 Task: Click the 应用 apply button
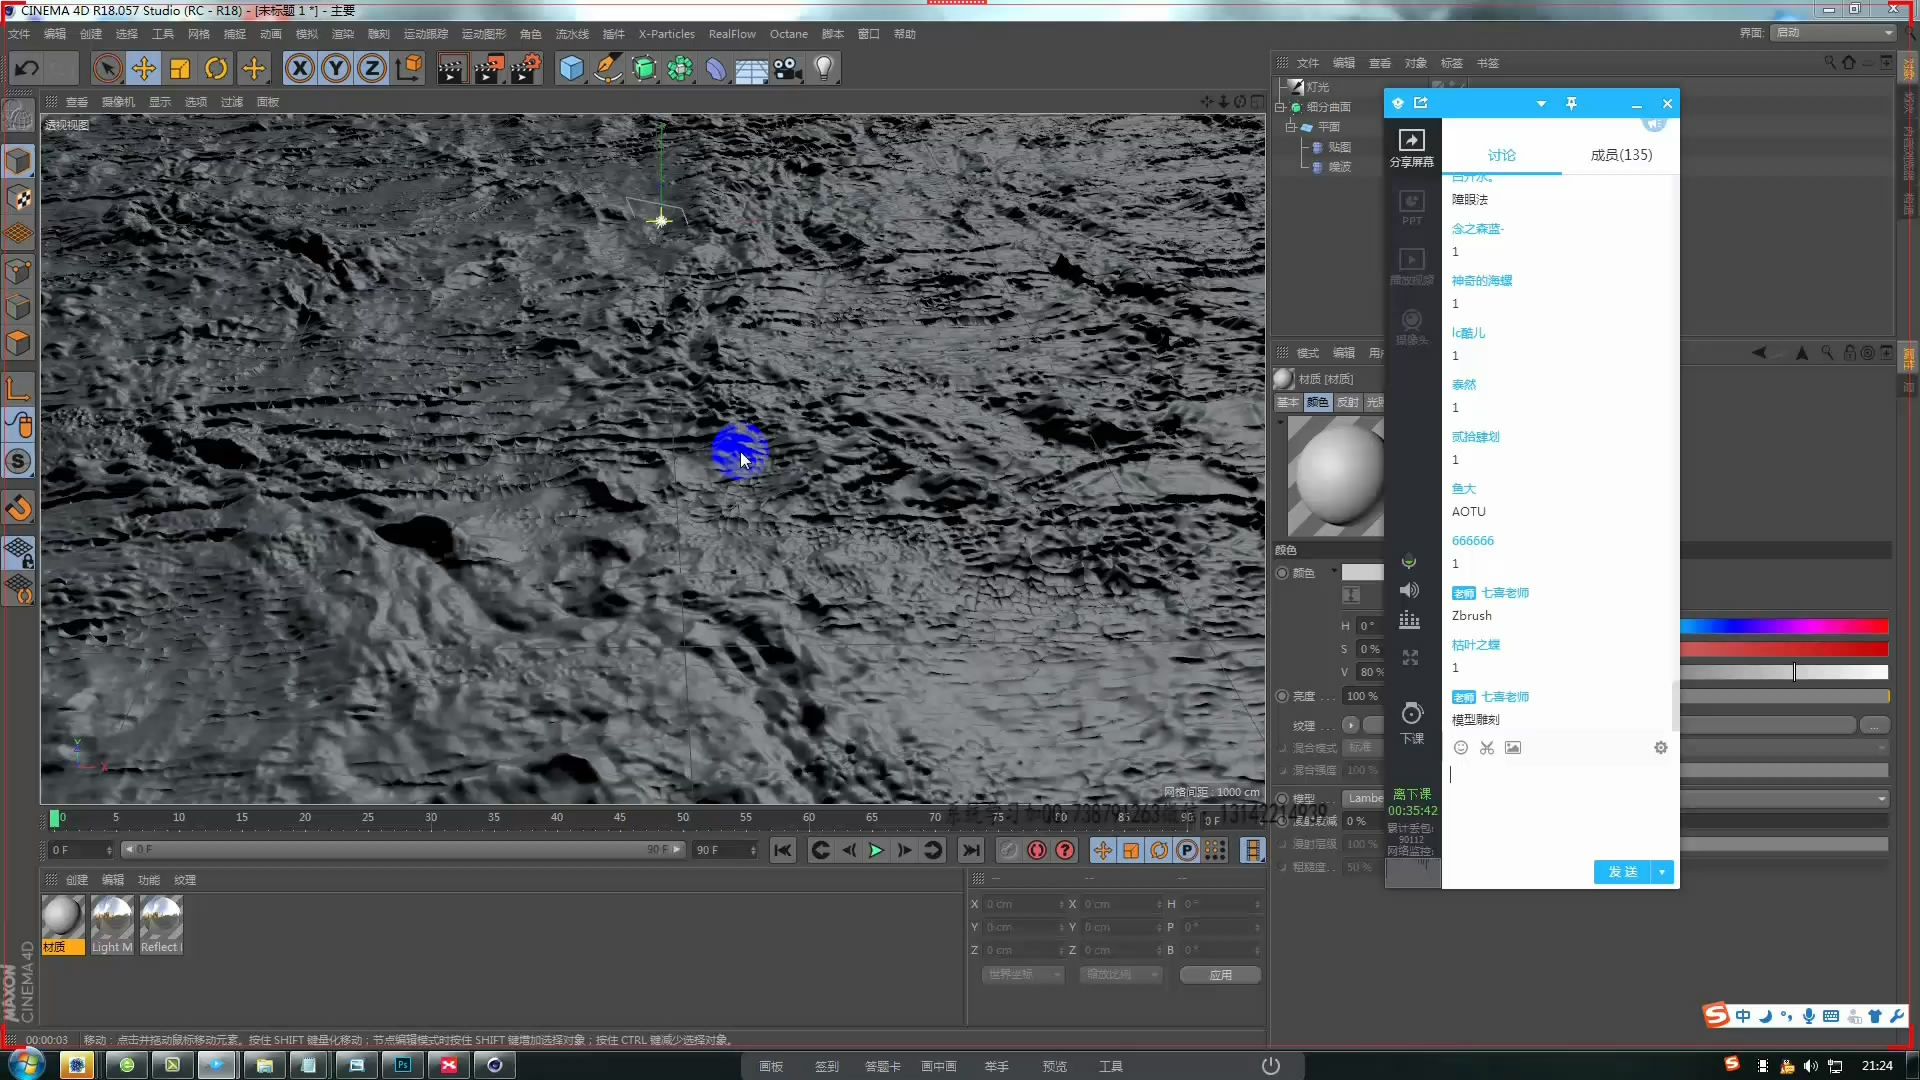pyautogui.click(x=1220, y=975)
